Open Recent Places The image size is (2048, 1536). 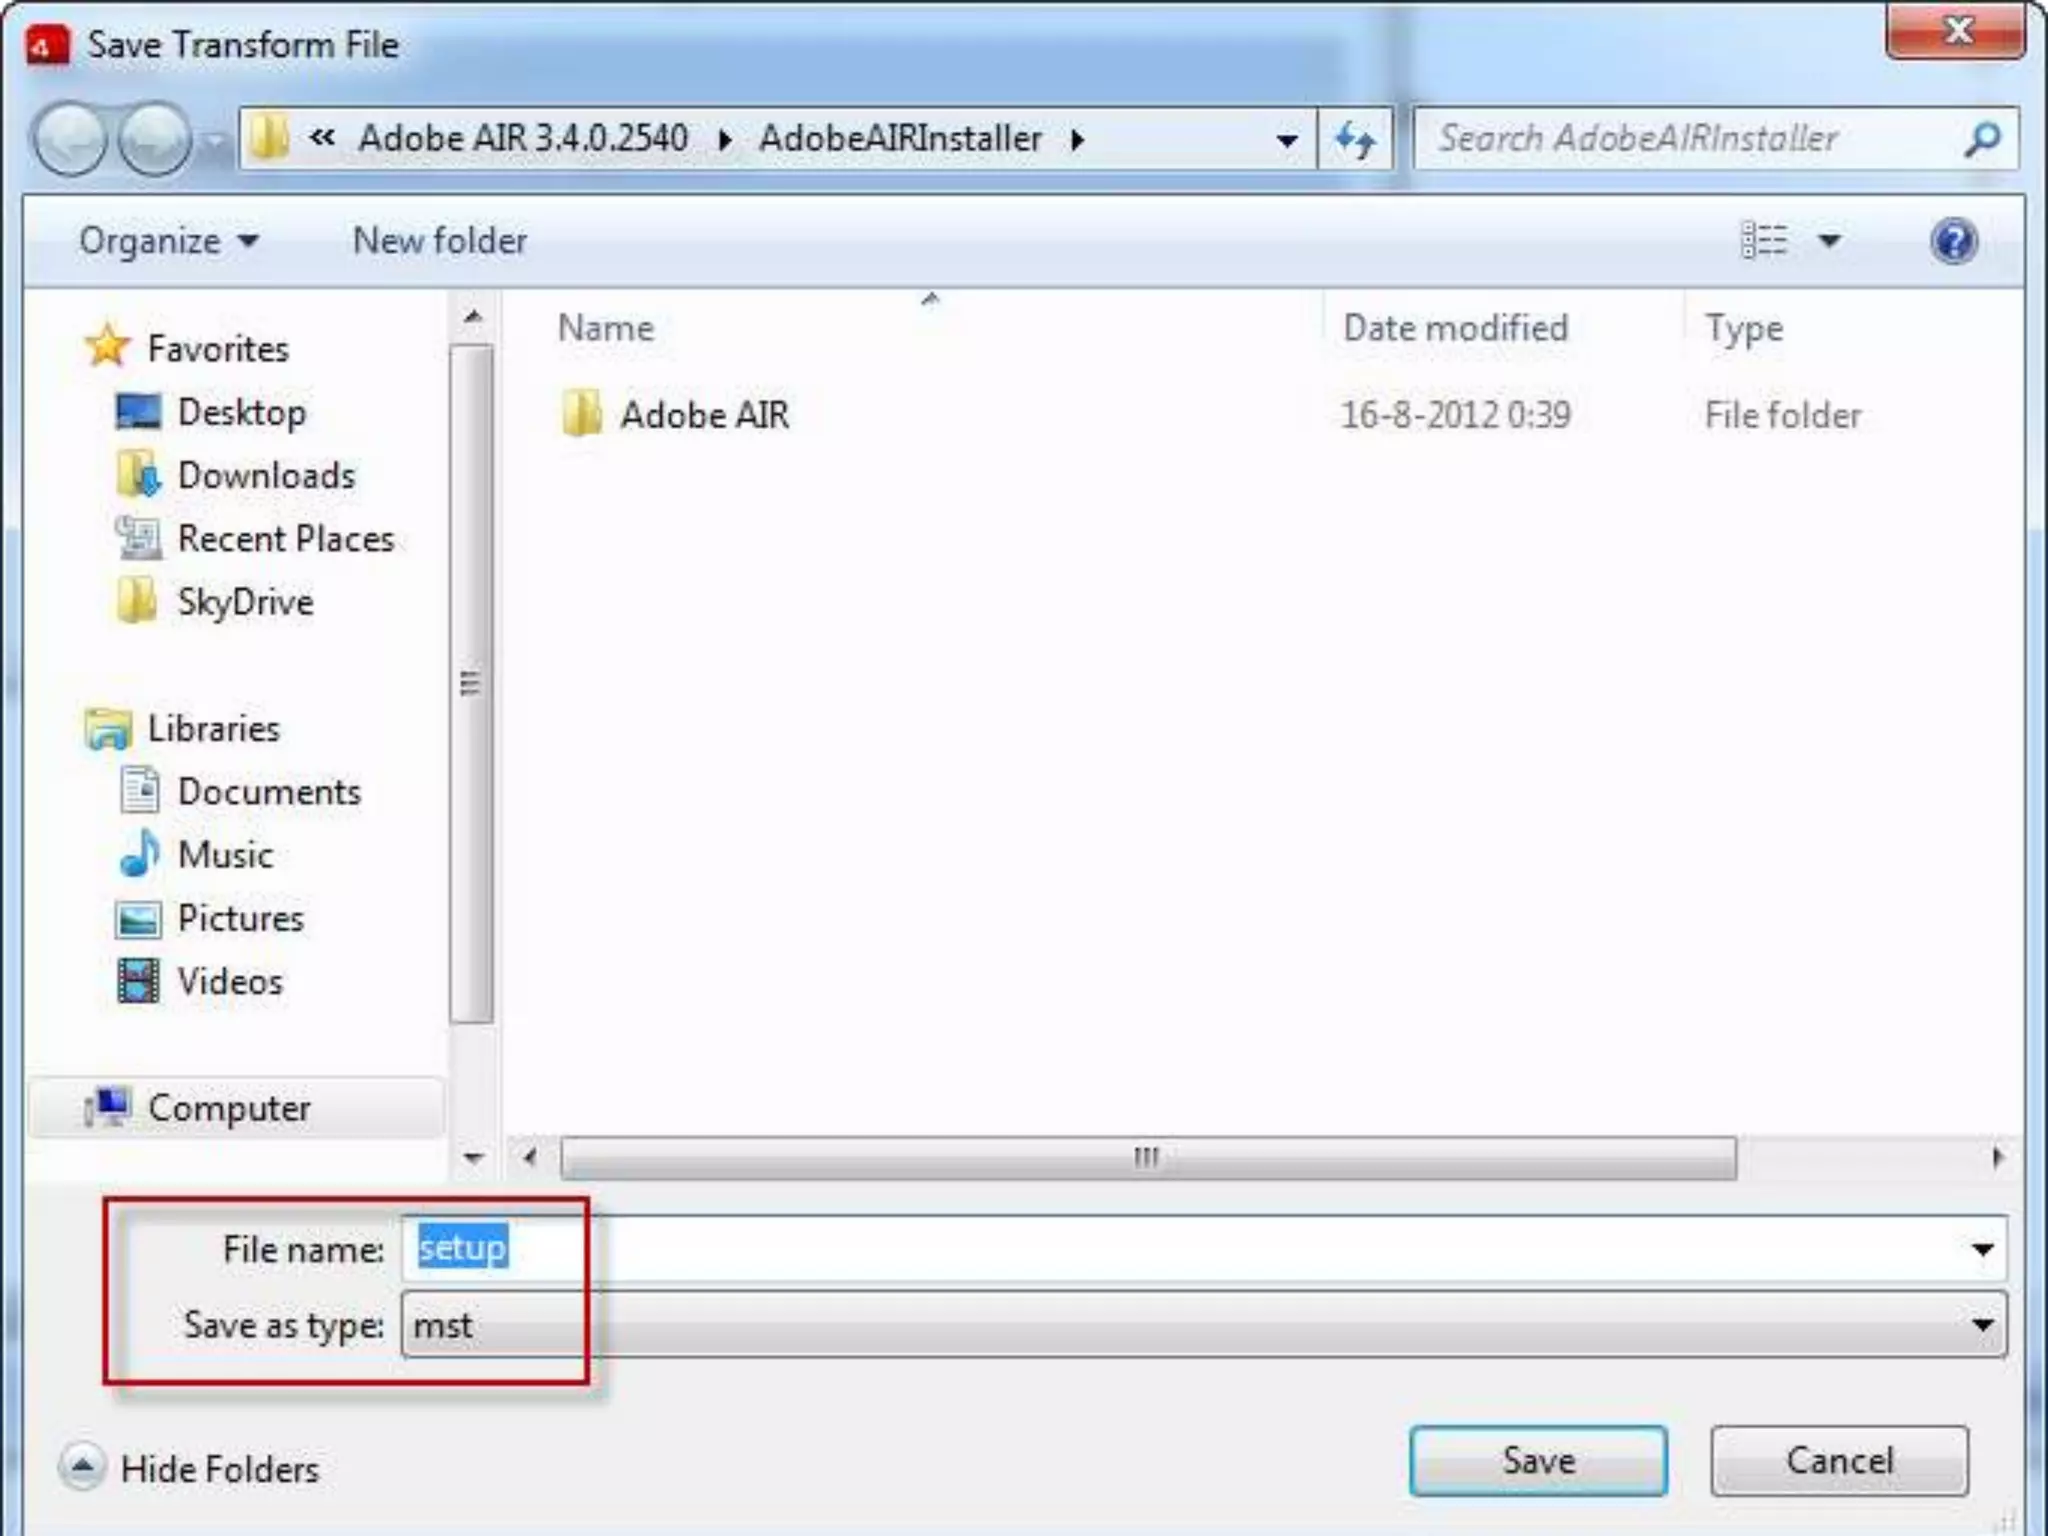tap(286, 538)
